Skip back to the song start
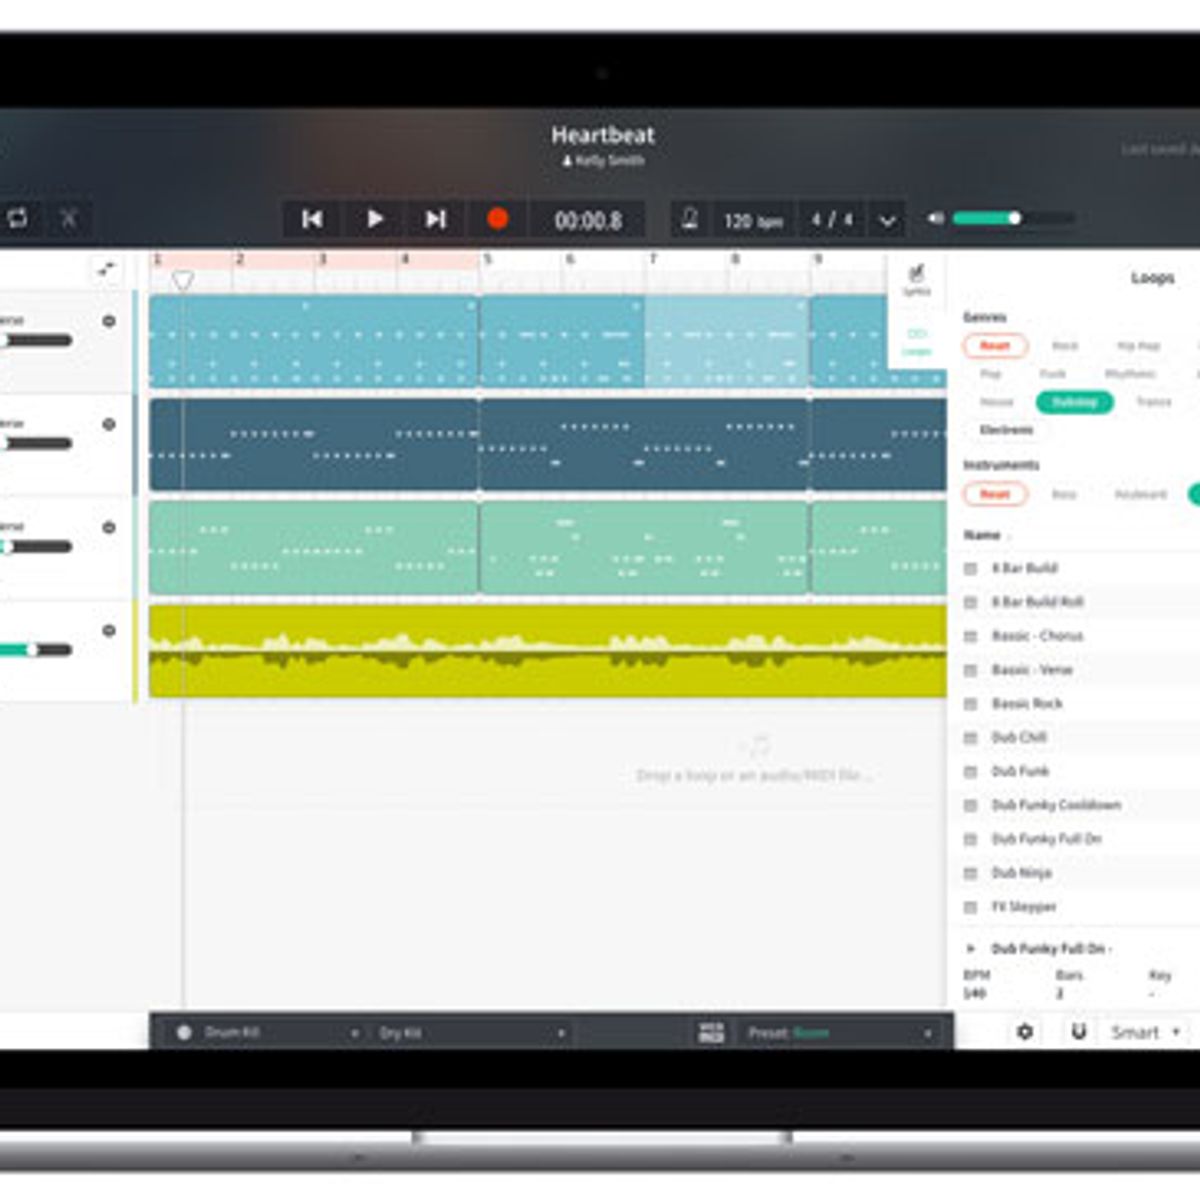Screen dimensions: 1200x1200 [312, 219]
